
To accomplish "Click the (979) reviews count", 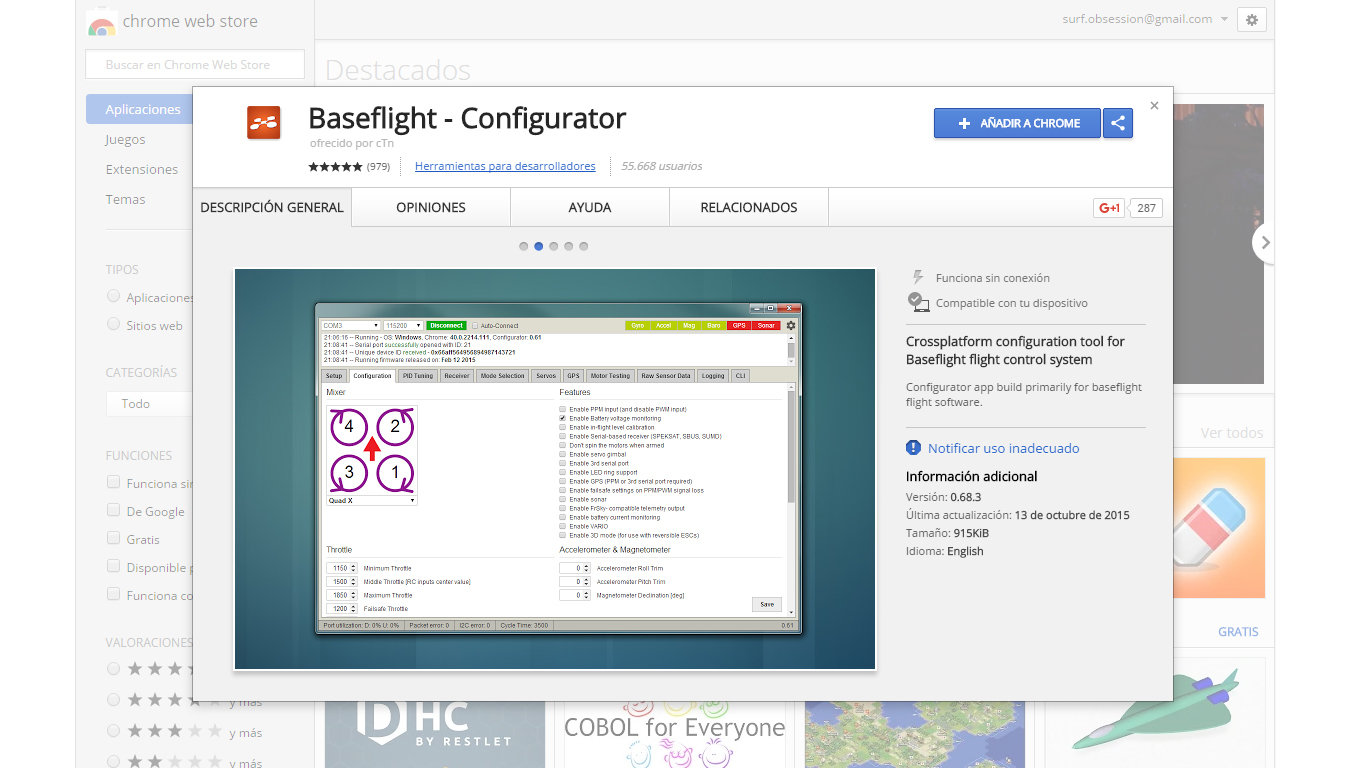I will click(x=378, y=167).
